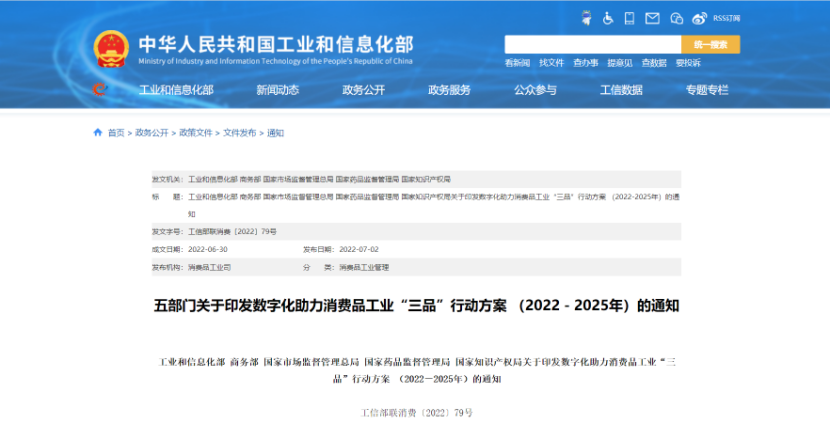Click the bold headline 五部门关于印发数字化助力消费品工业
Image resolution: width=830 pixels, height=425 pixels.
[416, 306]
